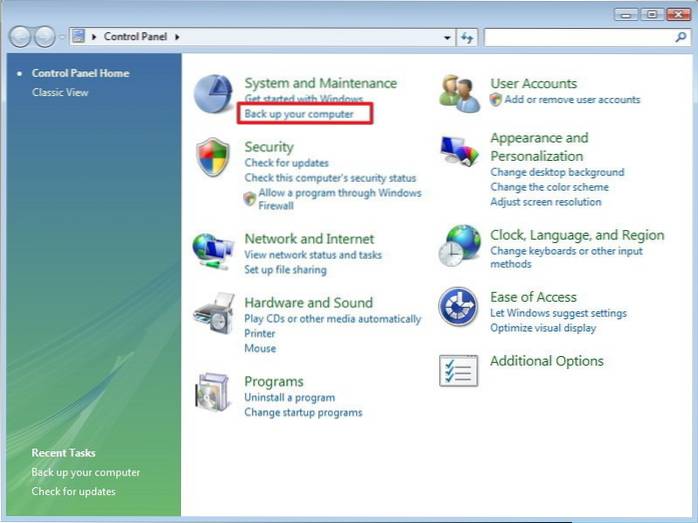Open the 'Back up your computer' link
Viewport: 698px width, 523px height.
click(299, 115)
